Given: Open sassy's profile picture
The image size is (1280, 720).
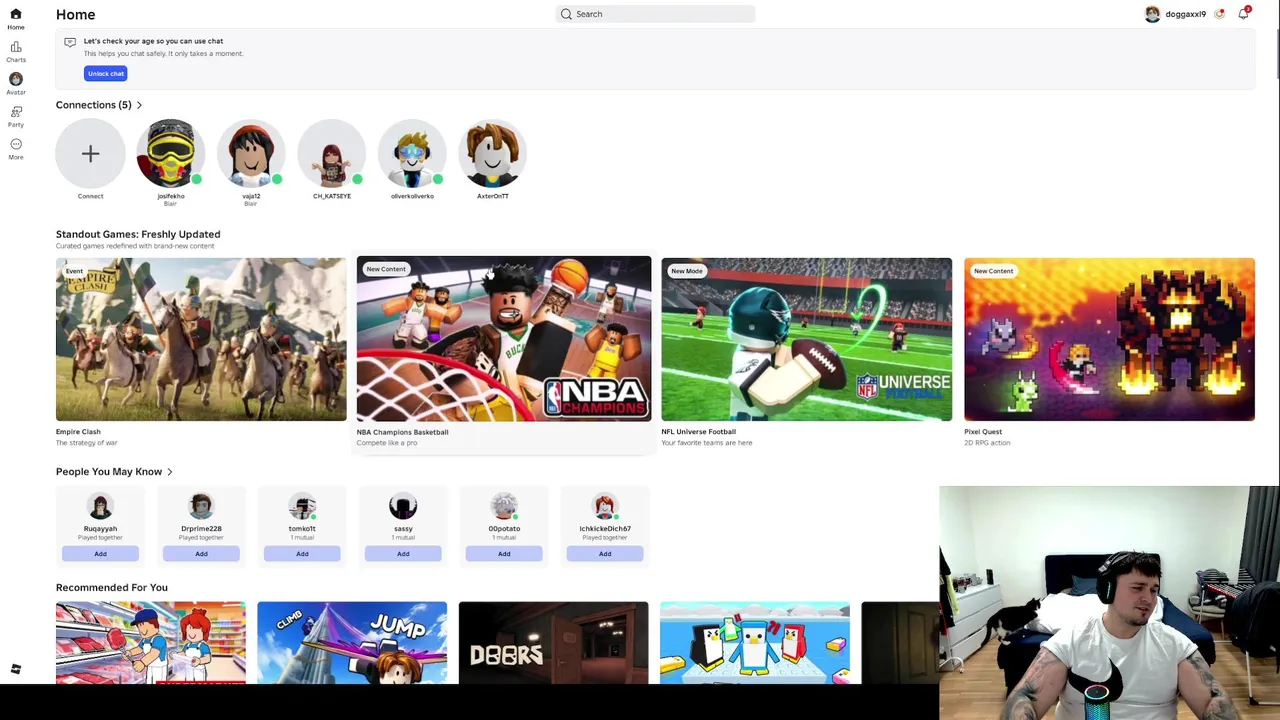Looking at the screenshot, I should point(403,507).
